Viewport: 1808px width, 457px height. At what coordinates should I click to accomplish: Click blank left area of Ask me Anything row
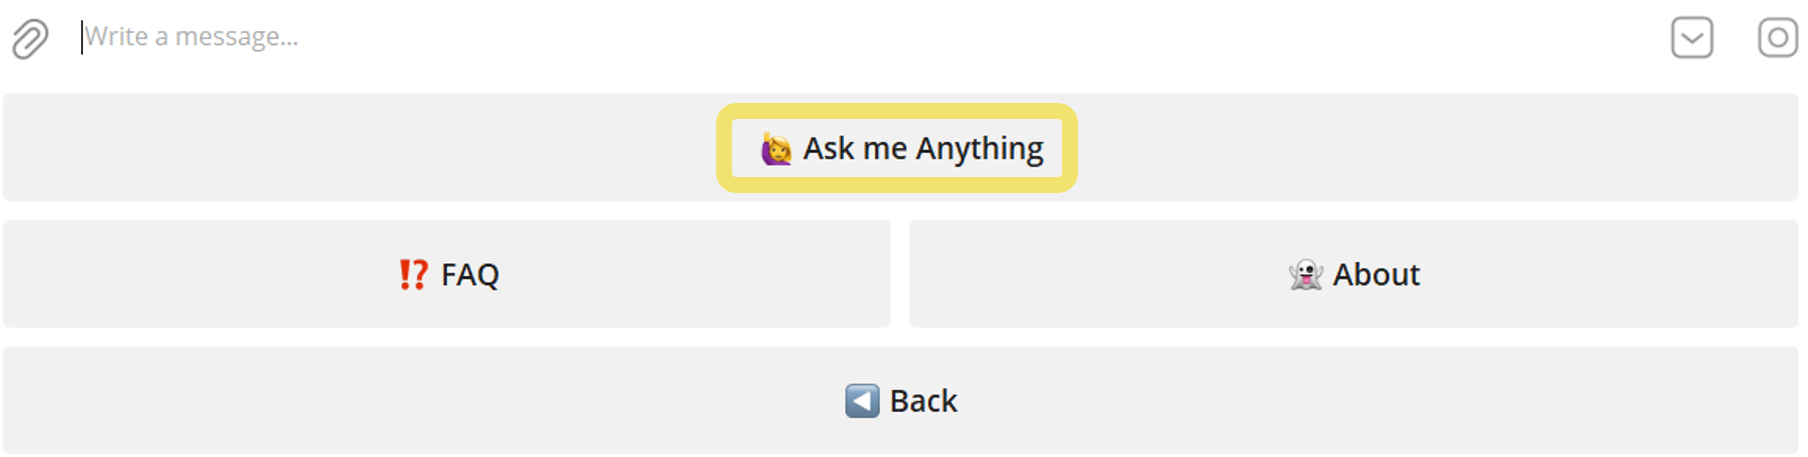click(360, 148)
